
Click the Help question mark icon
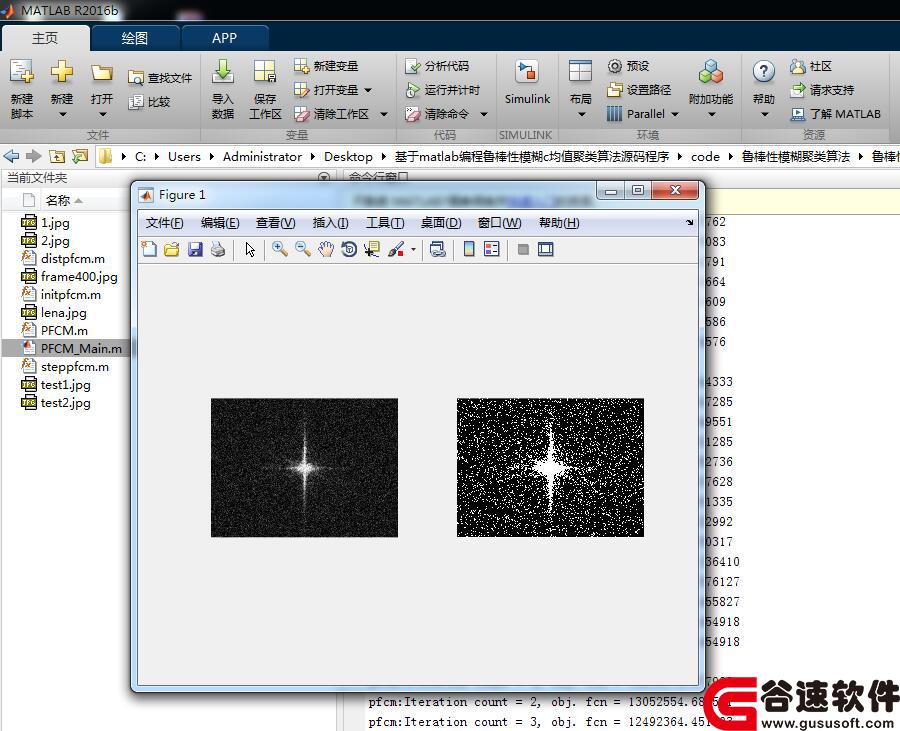(763, 72)
